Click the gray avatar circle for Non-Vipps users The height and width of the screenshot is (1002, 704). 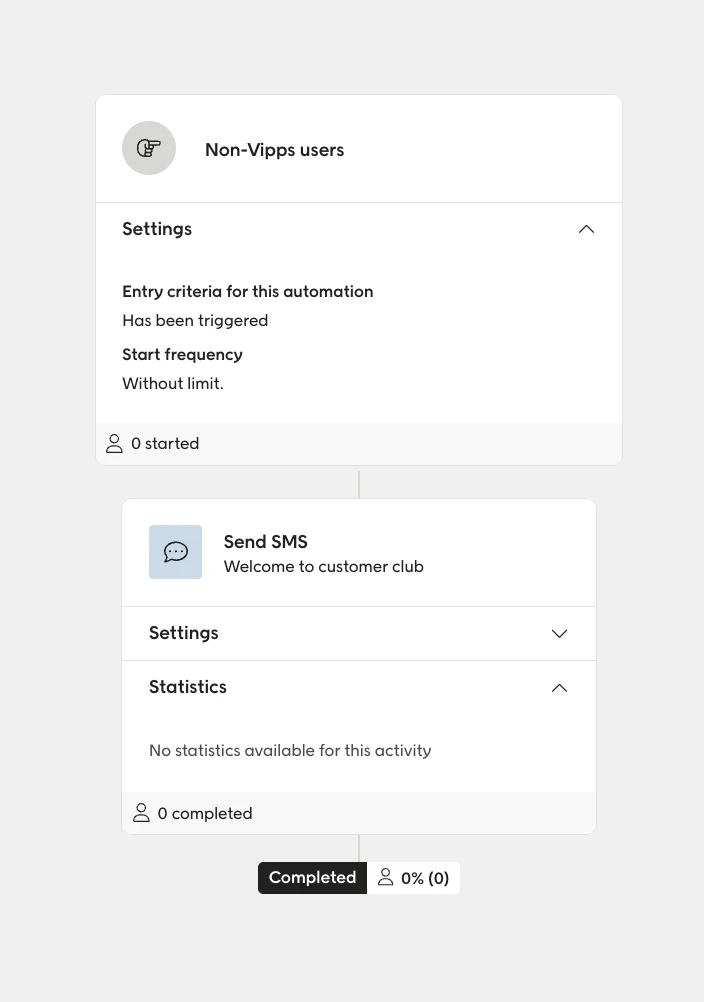(x=149, y=147)
